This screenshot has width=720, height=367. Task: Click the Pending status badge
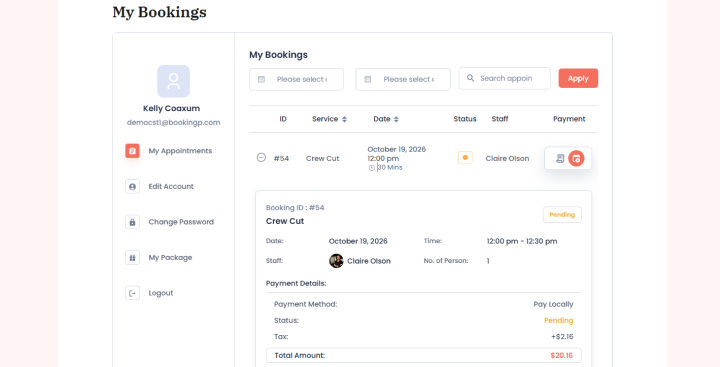coord(562,215)
